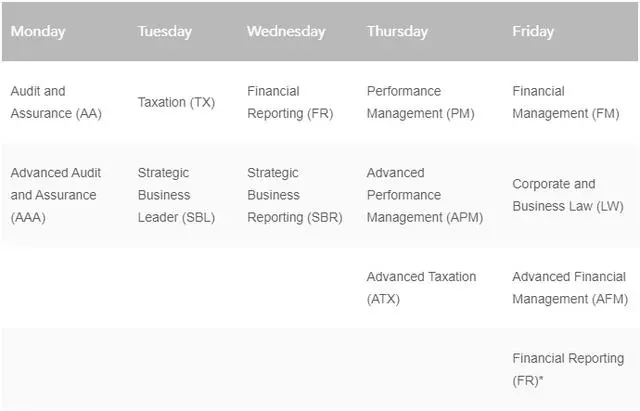Click Advanced Audit and Assurance (AAA)
The image size is (640, 411).
tap(56, 195)
